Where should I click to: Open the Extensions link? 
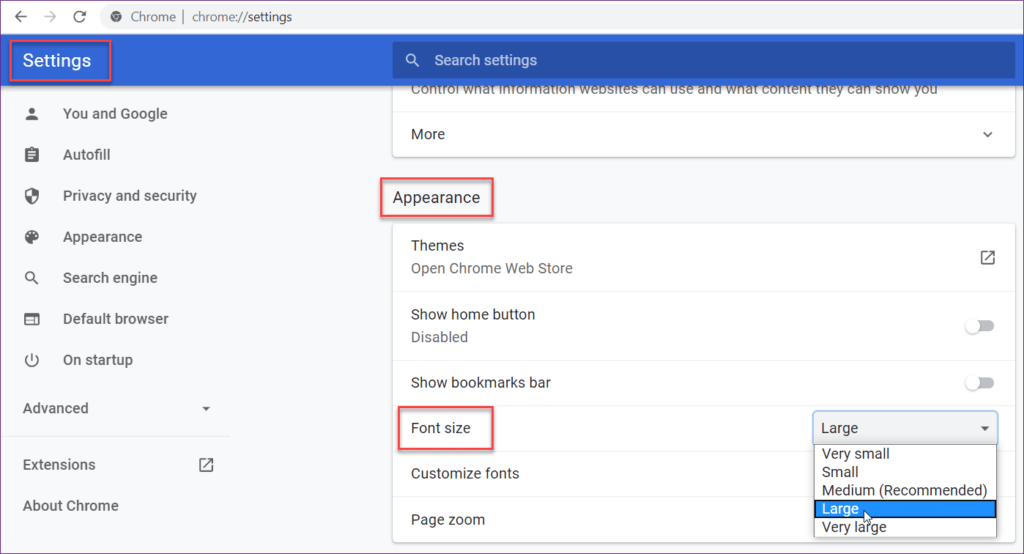click(x=59, y=464)
